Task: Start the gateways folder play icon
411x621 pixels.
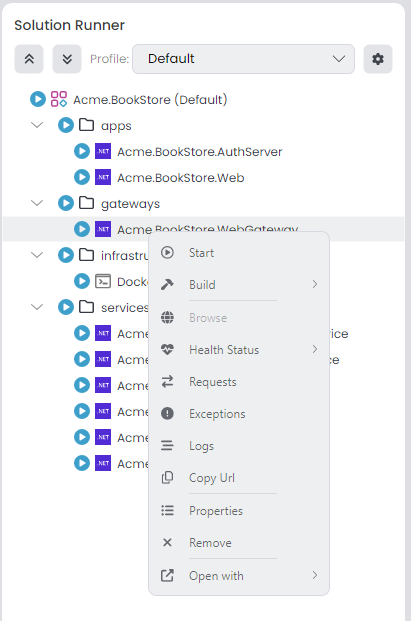Action: tap(66, 203)
